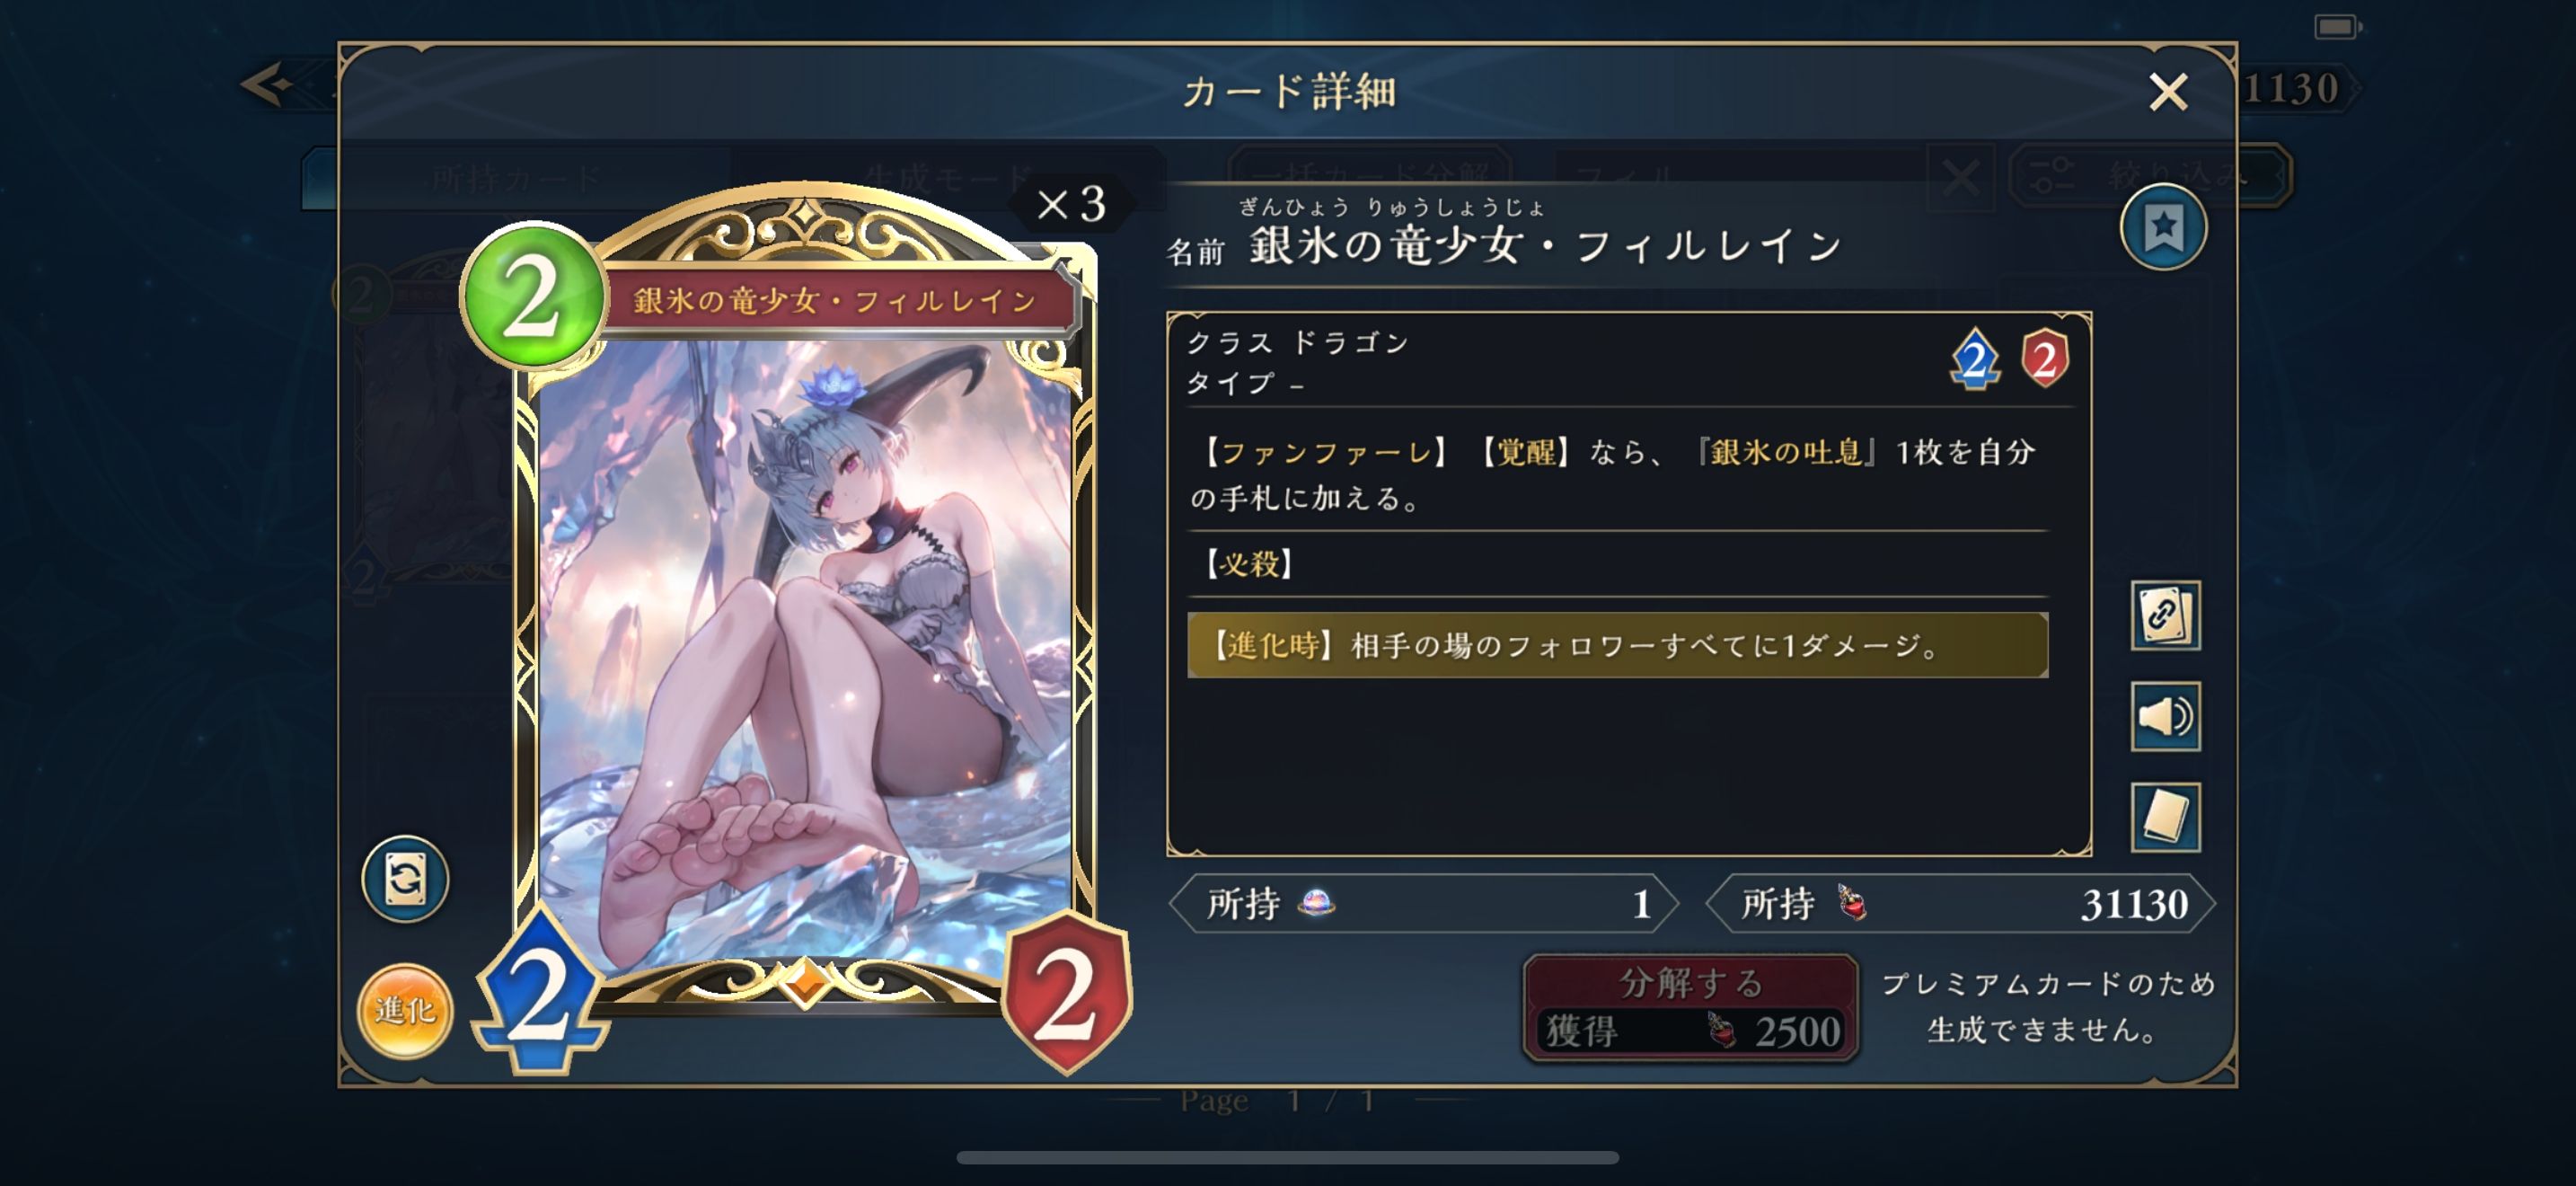The height and width of the screenshot is (1186, 2576).
Task: Open related cards link icon
Action: 2165,615
